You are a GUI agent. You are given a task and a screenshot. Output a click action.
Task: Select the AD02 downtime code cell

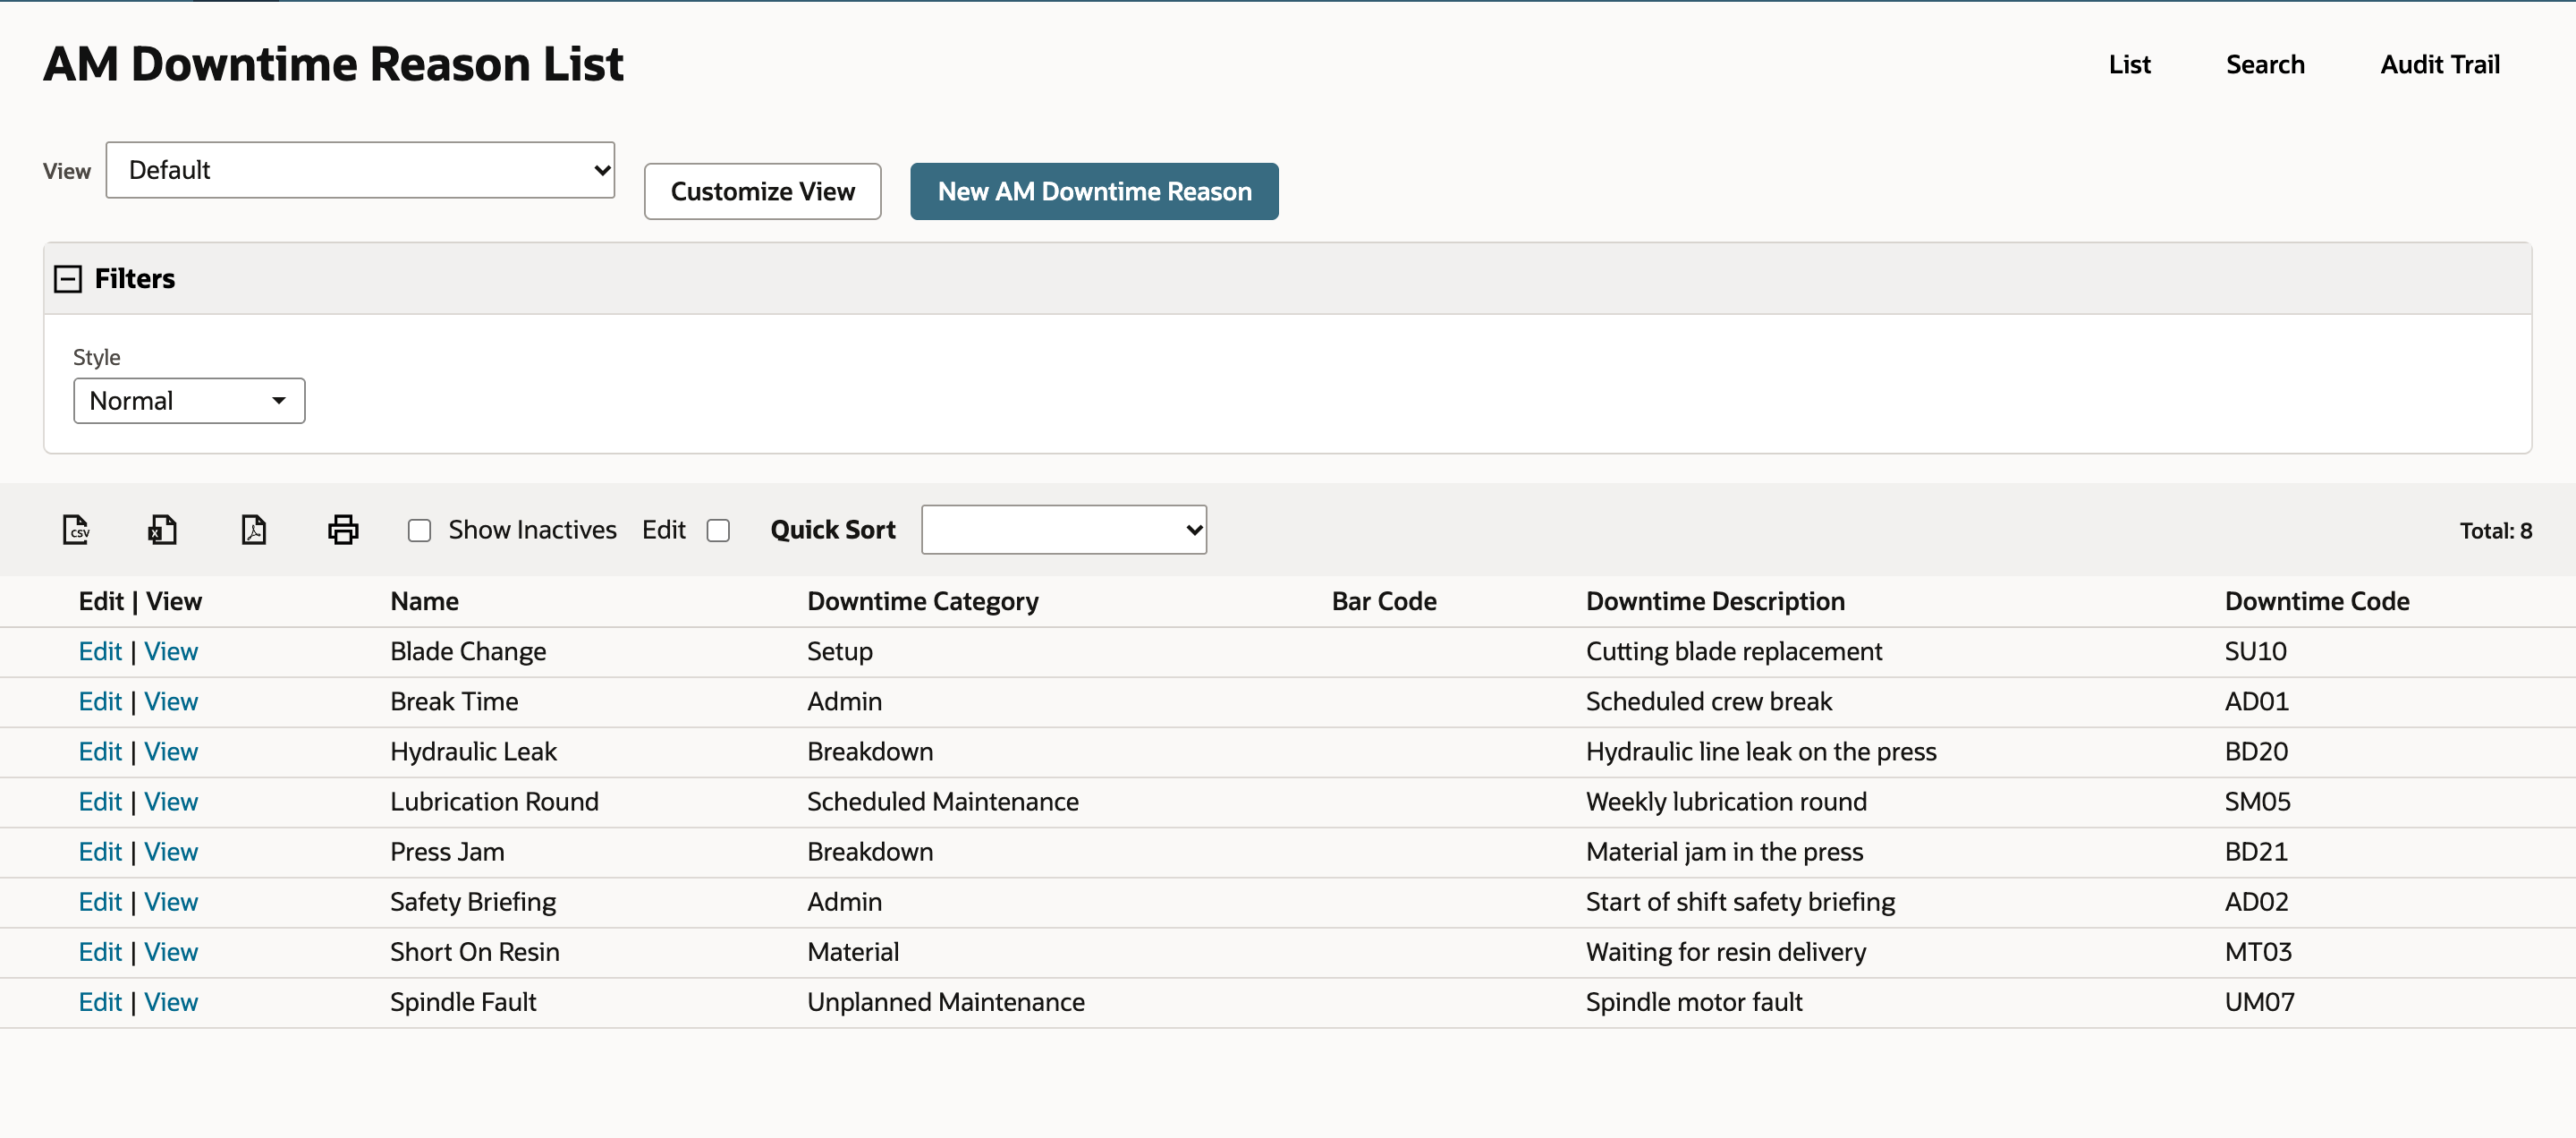pyautogui.click(x=2256, y=902)
